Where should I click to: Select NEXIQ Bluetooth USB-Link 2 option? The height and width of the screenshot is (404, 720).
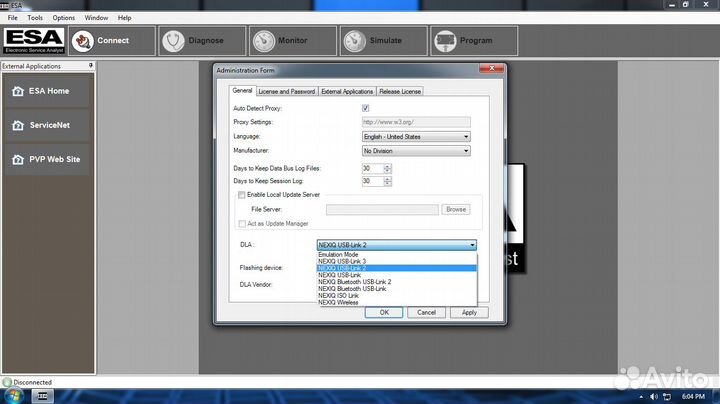click(397, 282)
